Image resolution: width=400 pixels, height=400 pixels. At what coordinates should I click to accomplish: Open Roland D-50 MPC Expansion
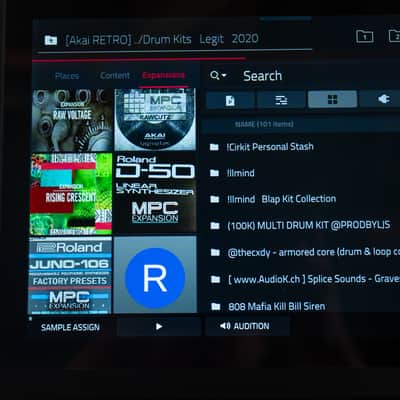[x=155, y=193]
